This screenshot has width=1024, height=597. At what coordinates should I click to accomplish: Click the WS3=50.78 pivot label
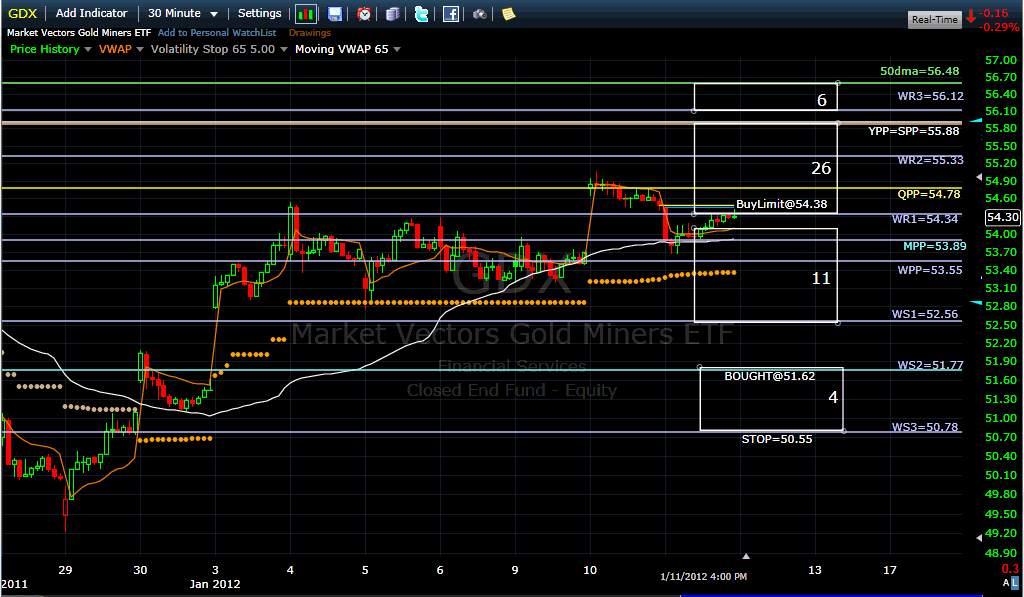(925, 427)
